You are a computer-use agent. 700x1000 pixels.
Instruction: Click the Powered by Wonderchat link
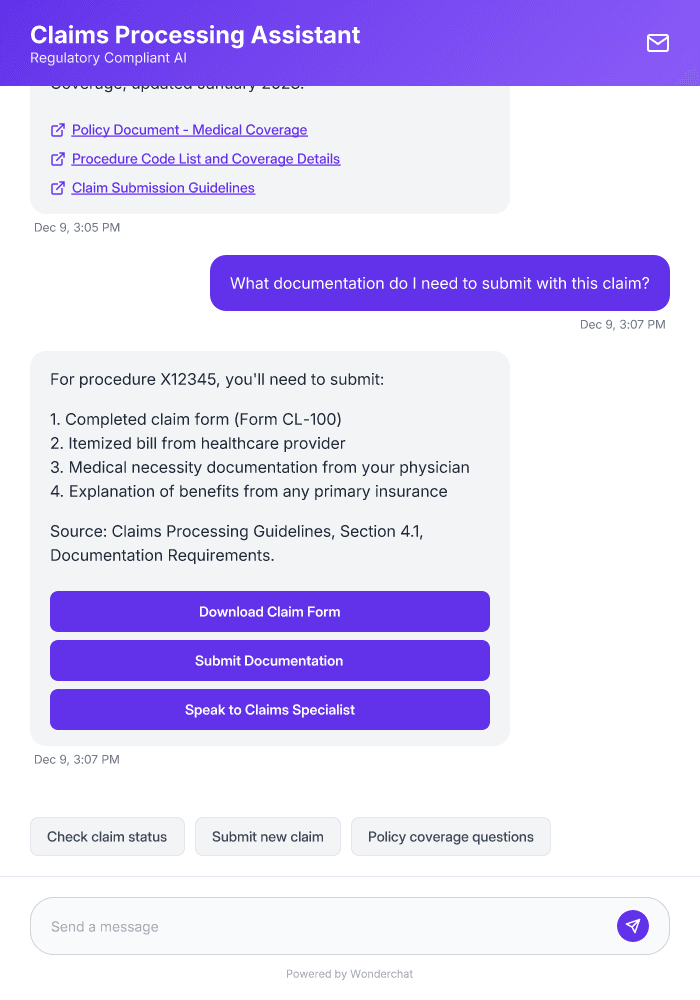349,973
